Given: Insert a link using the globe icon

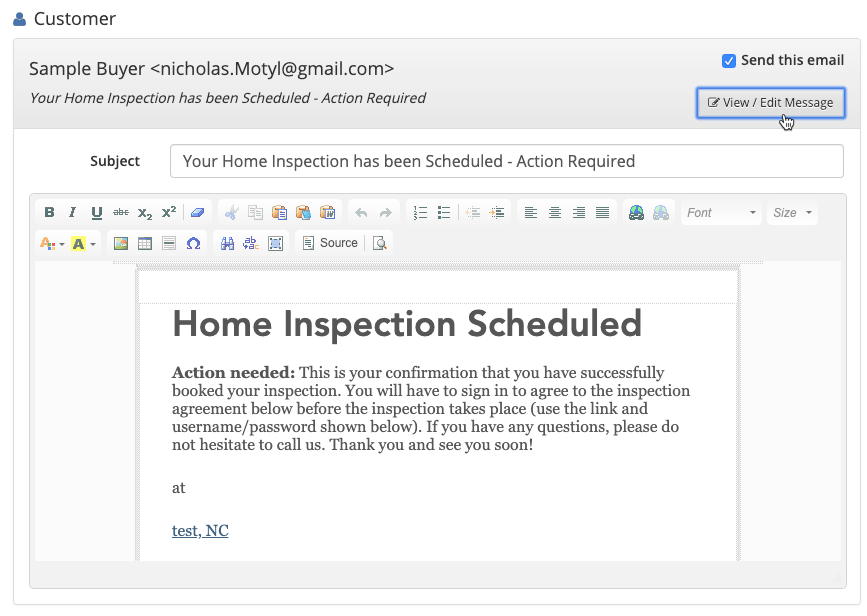Looking at the screenshot, I should pyautogui.click(x=636, y=213).
